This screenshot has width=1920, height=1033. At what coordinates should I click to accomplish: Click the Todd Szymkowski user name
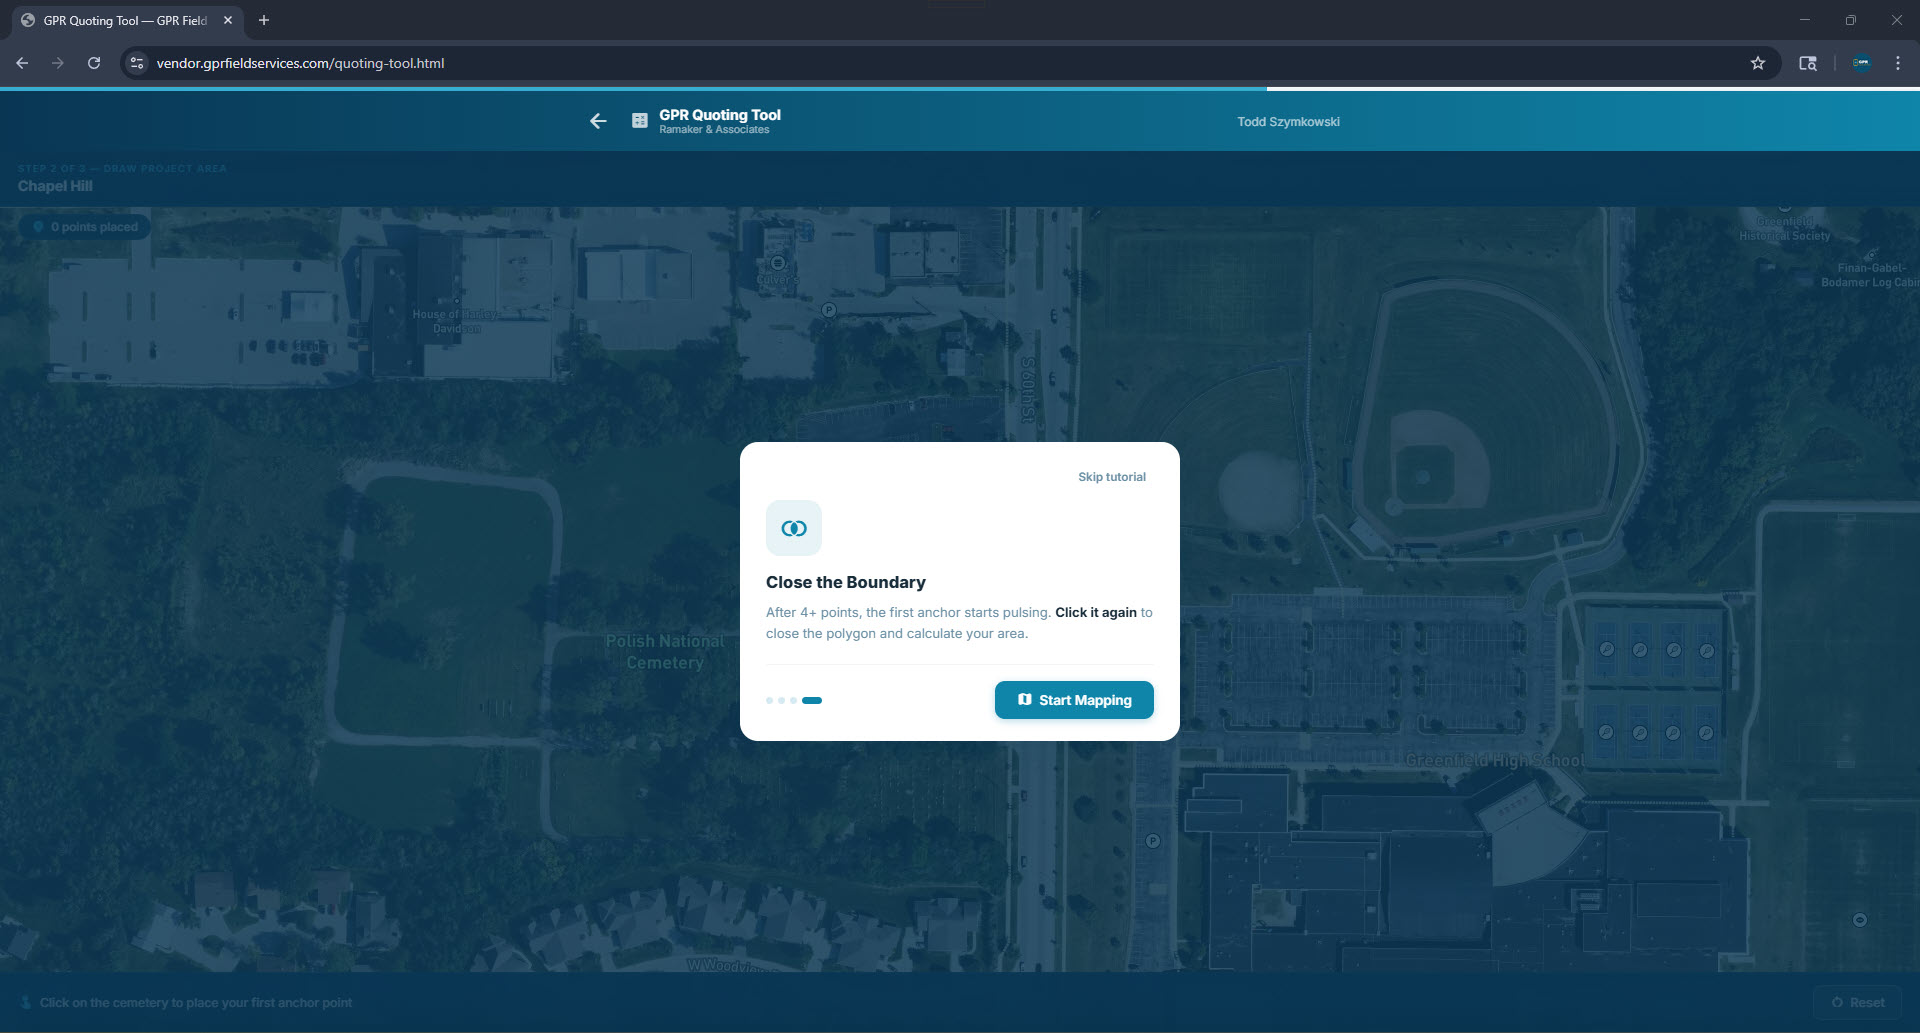coord(1288,122)
